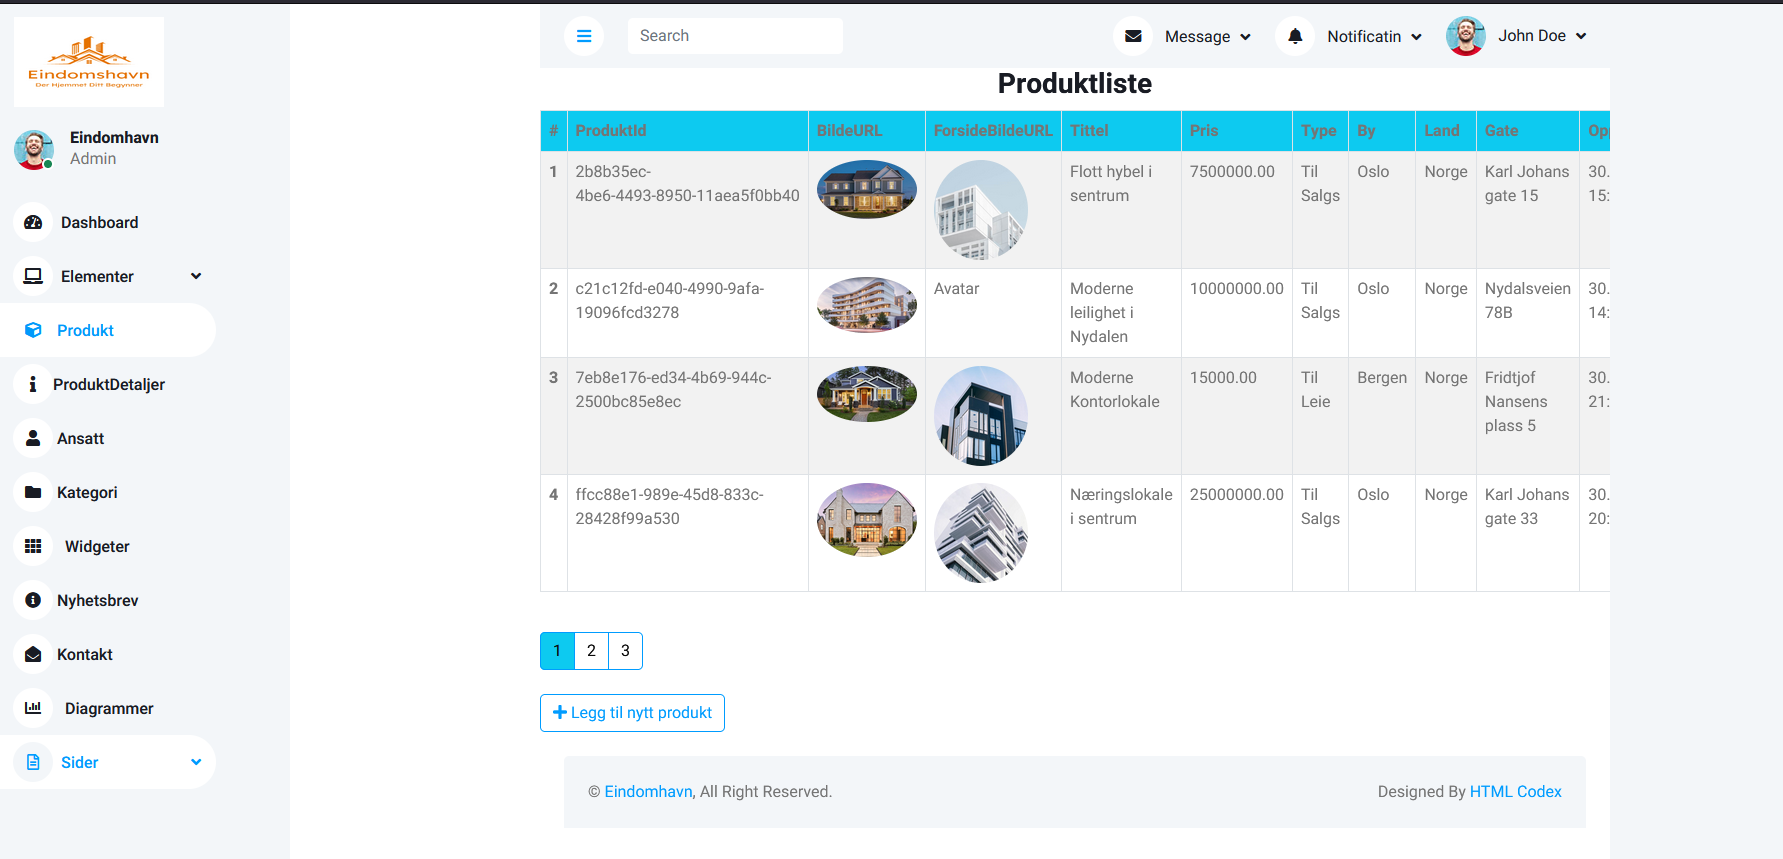Open the Message envelope icon
1783x859 pixels.
click(1133, 36)
